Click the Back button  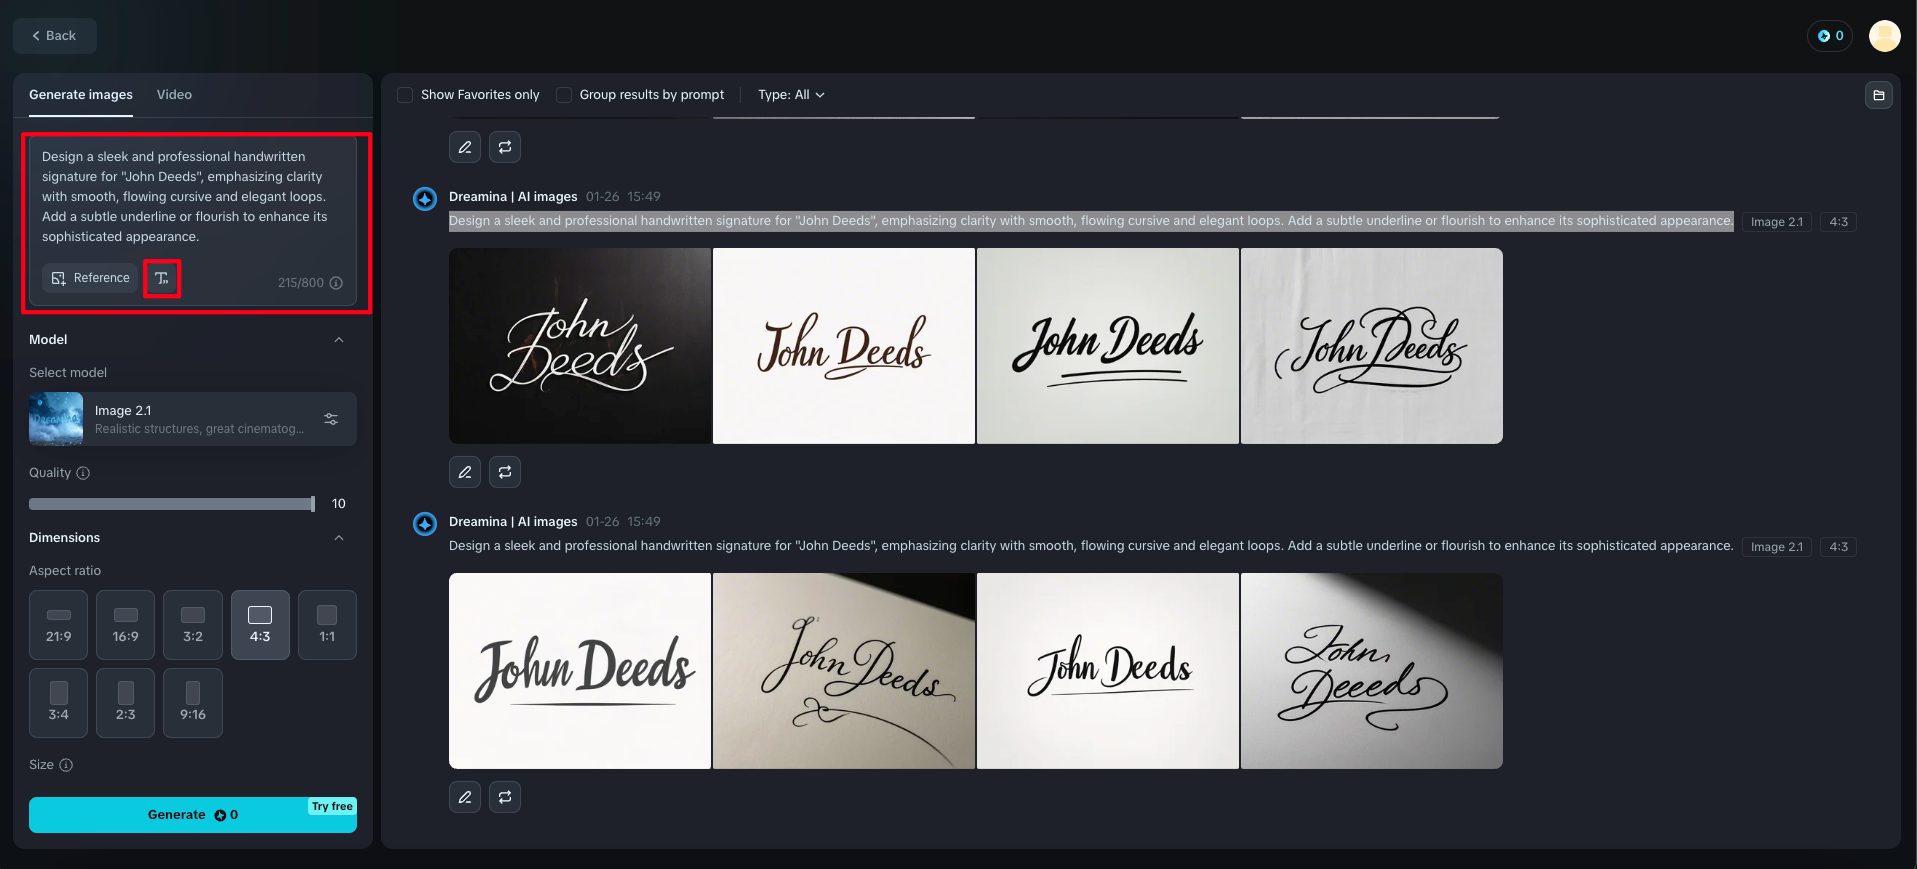point(55,36)
